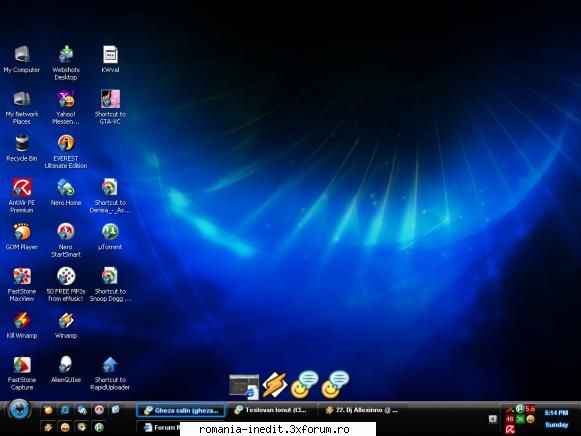Click the AntiVir umbrella tray icon

[510, 430]
